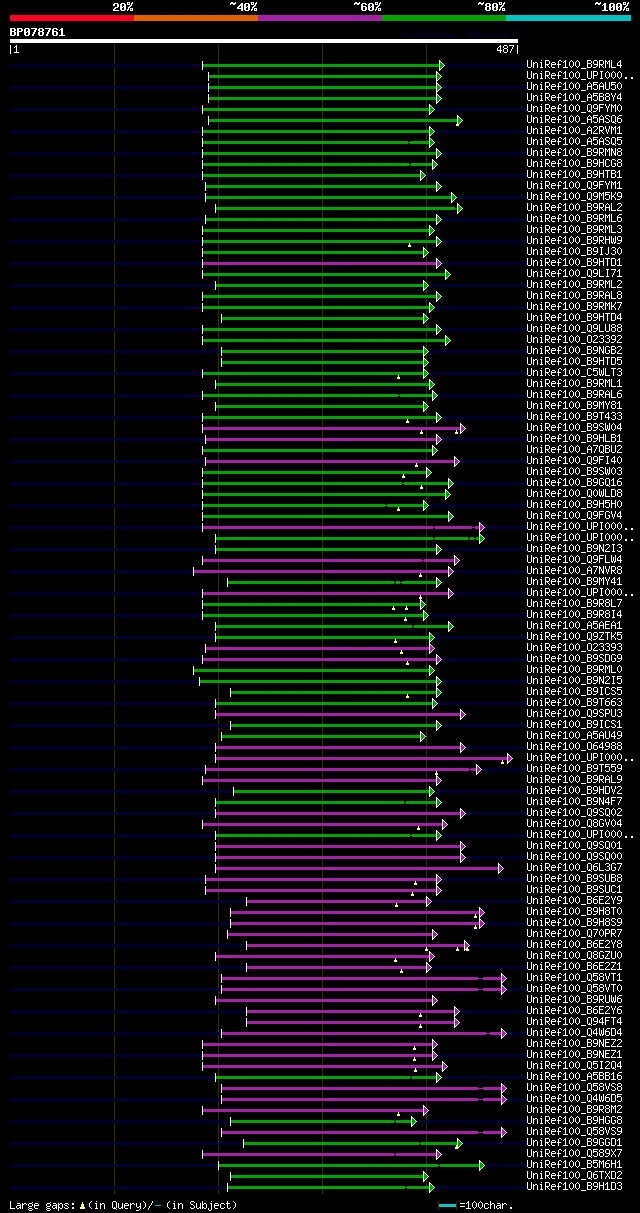The width and height of the screenshot is (640, 1213).
Task: Click the UniRef100_B9RMK7 label
Action: pyautogui.click(x=574, y=307)
